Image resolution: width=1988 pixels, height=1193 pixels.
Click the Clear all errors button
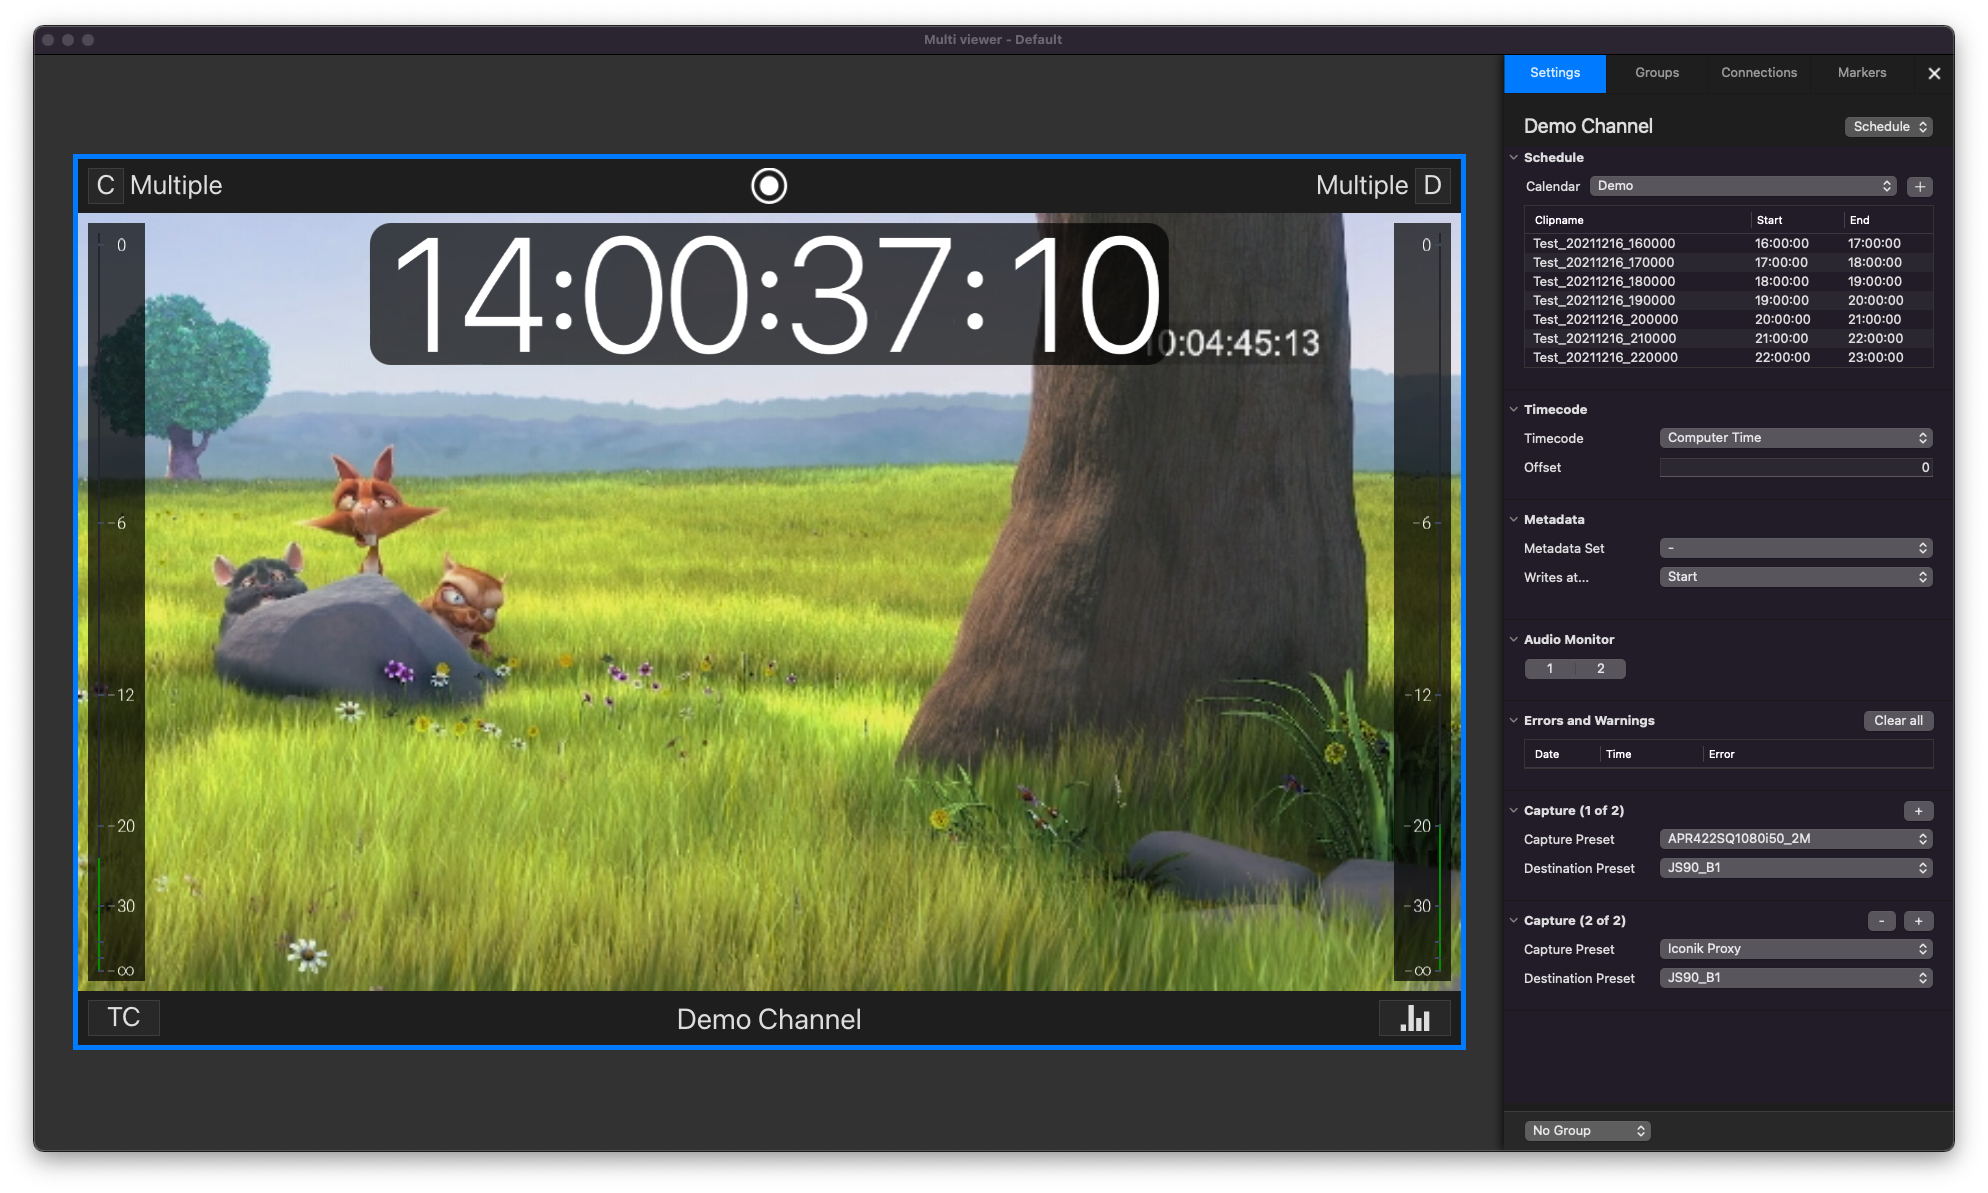pos(1898,721)
